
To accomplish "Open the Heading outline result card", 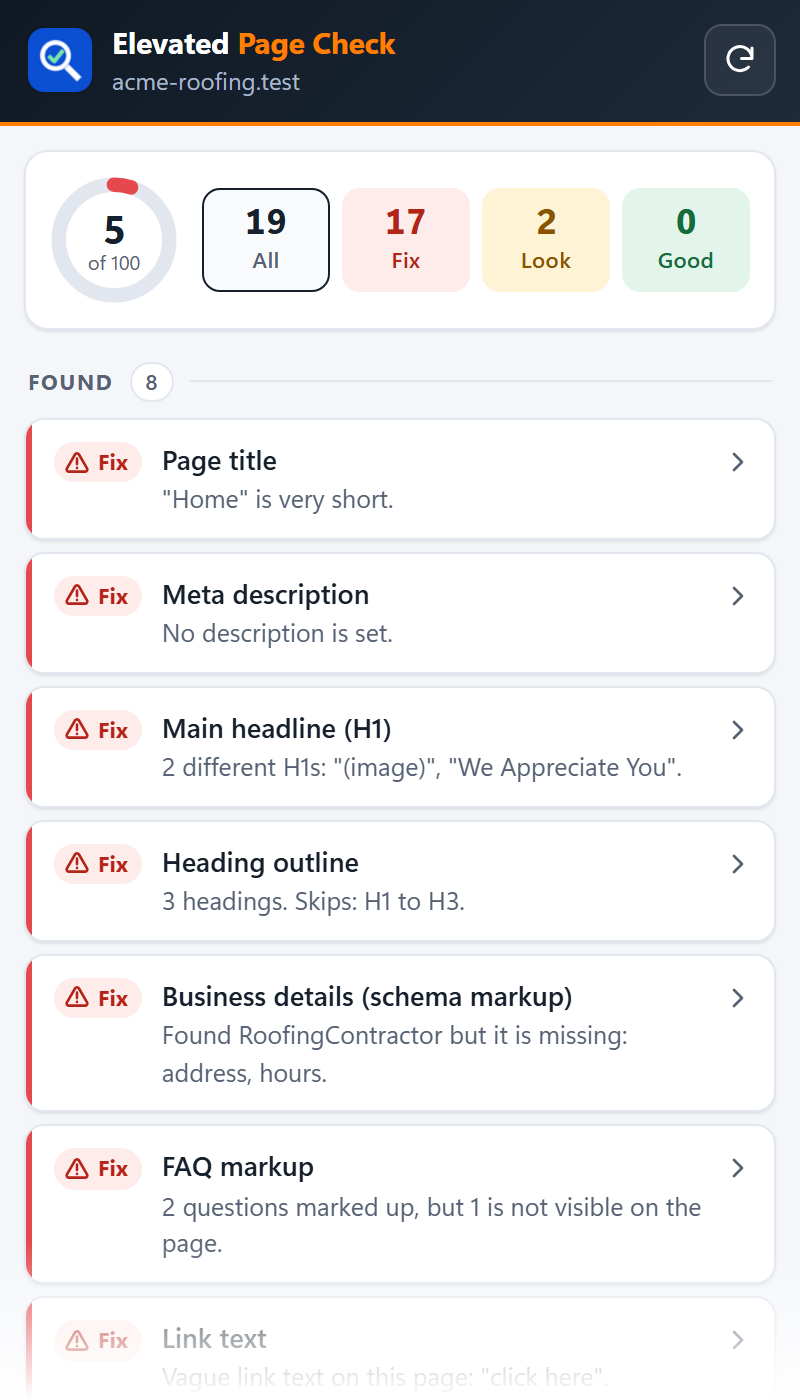I will pos(400,881).
